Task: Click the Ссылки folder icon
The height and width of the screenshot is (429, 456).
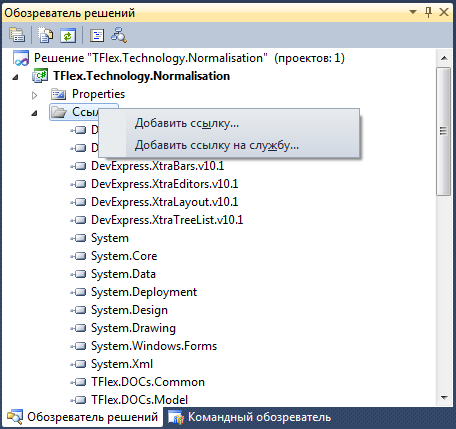Action: click(x=59, y=112)
